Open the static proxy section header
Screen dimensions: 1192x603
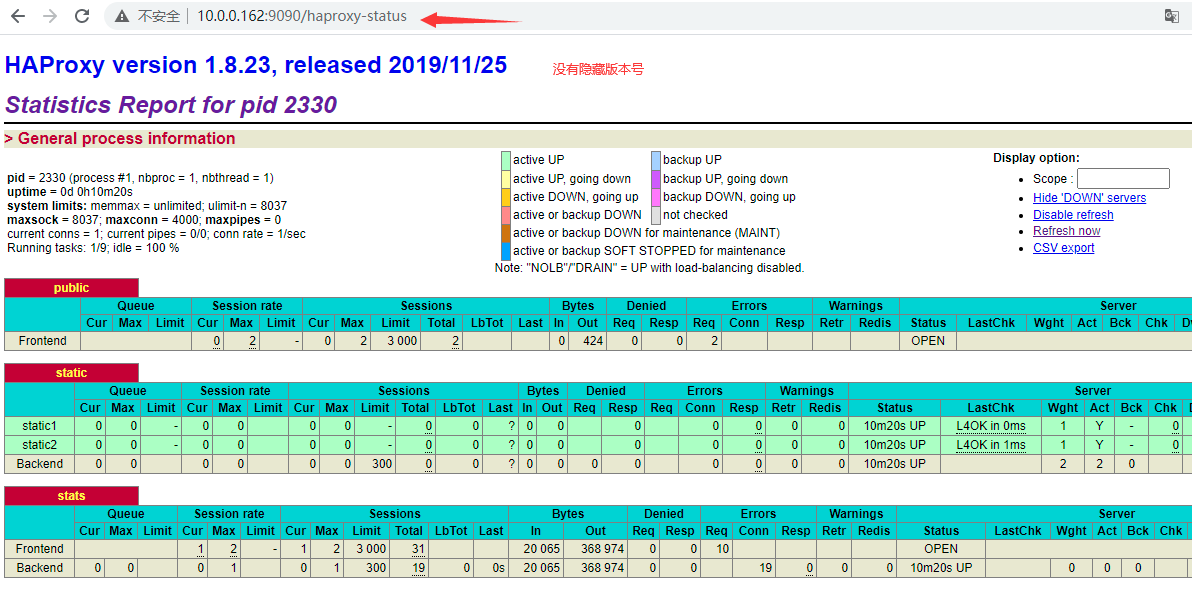click(x=71, y=373)
